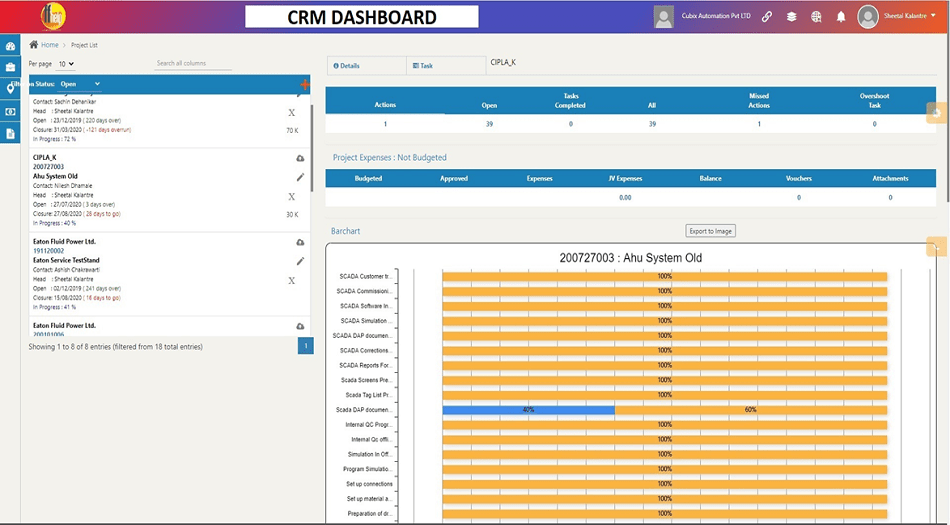950x525 pixels.
Task: Click Overshoot Task count 0
Action: pyautogui.click(x=874, y=124)
